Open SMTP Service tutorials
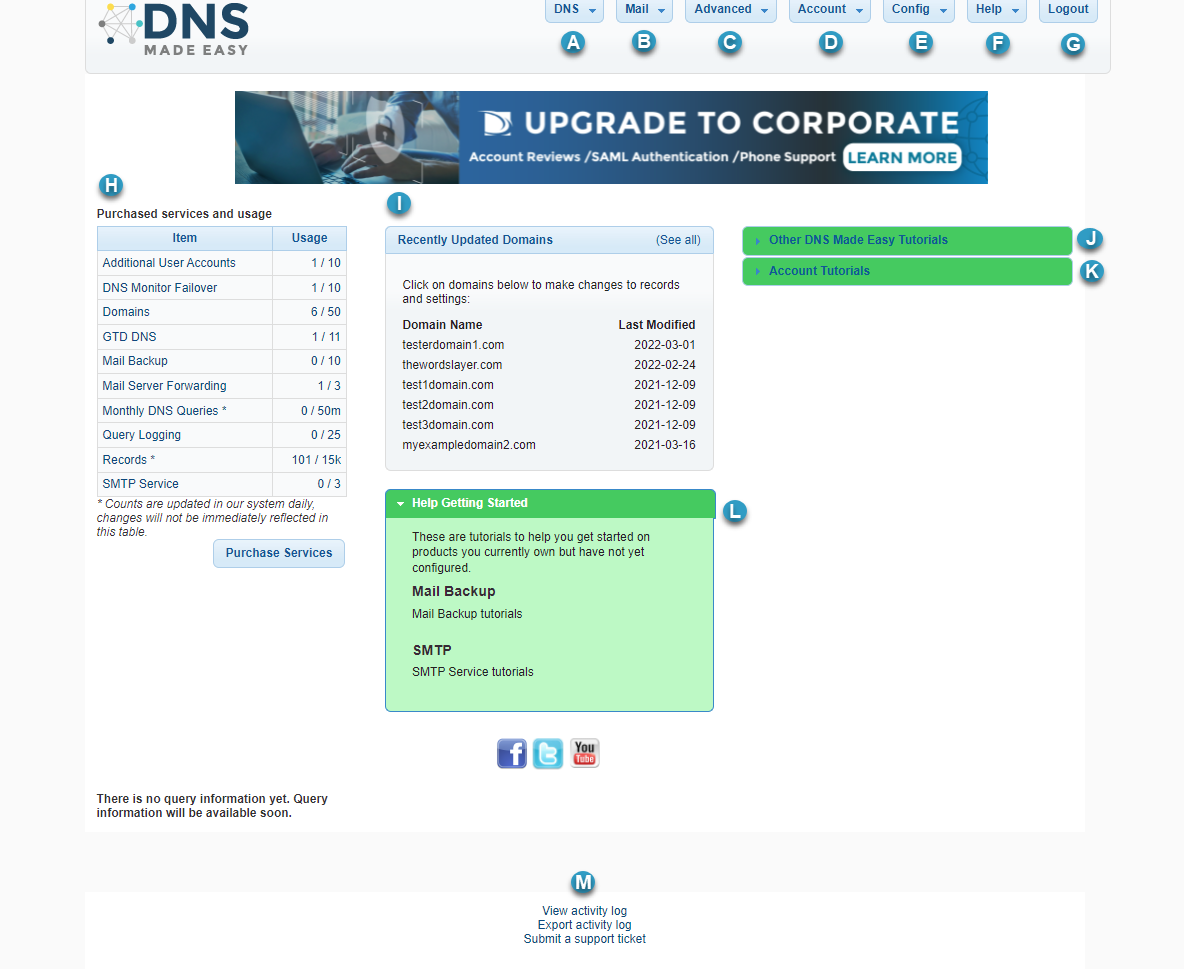This screenshot has height=969, width=1184. click(x=473, y=672)
